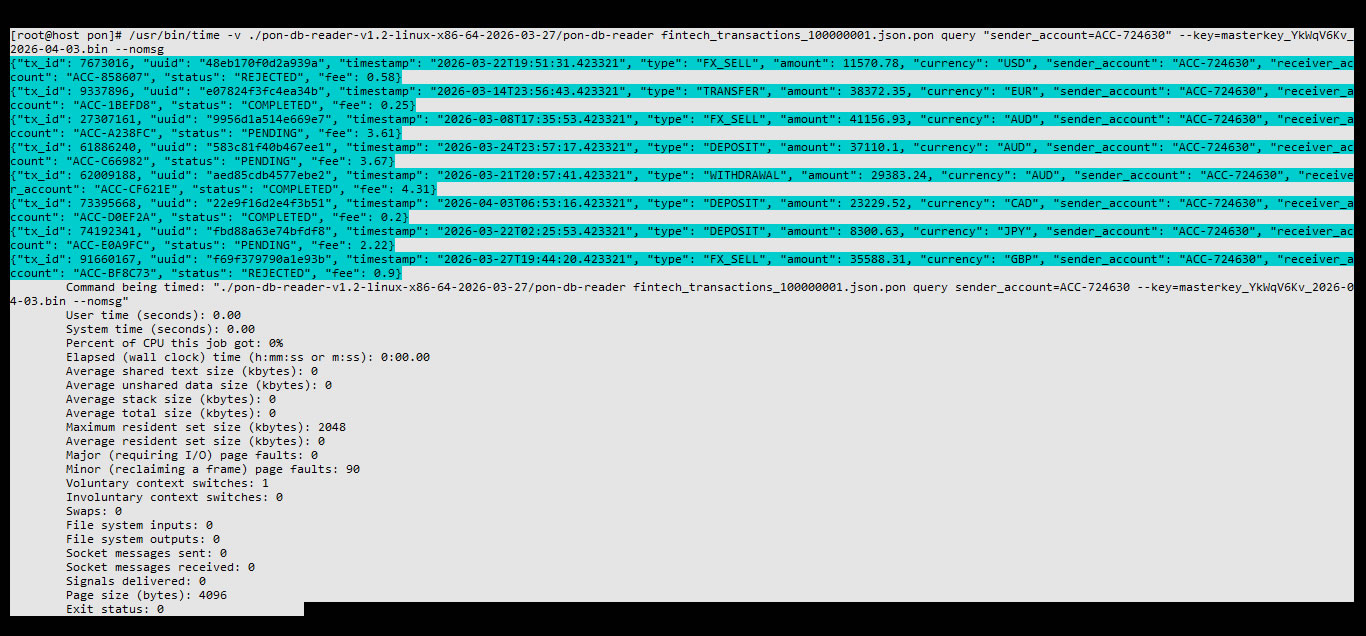
Task: Click amount value 29383.24
Action: click(x=899, y=175)
